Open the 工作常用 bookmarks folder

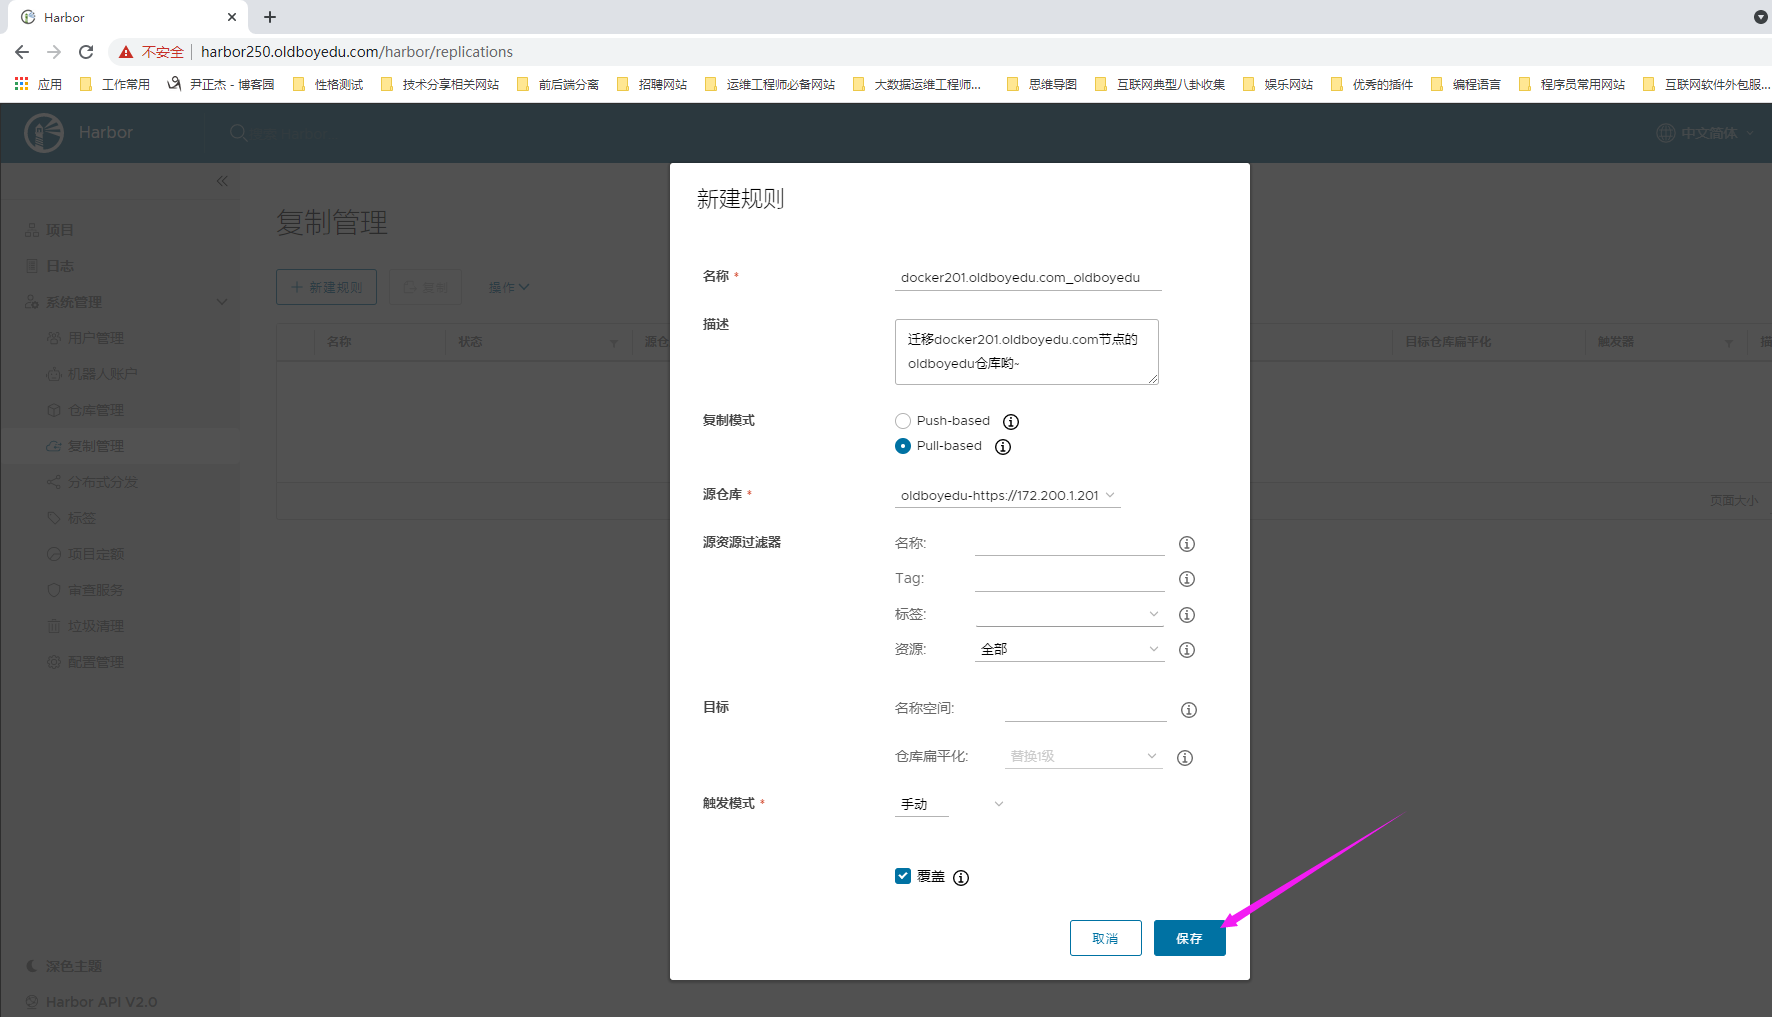[115, 84]
